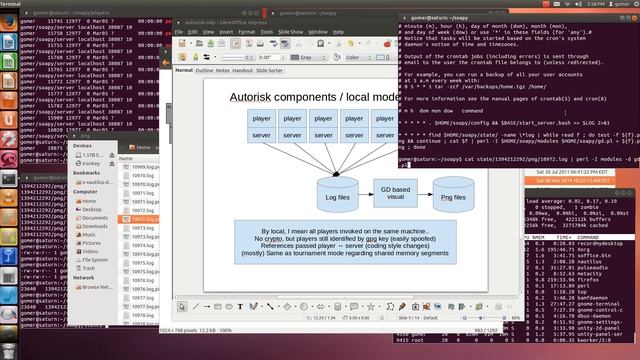Image resolution: width=640 pixels, height=360 pixels.
Task: Choose the Symbol Shapes smiley tool
Action: [x=304, y=307]
